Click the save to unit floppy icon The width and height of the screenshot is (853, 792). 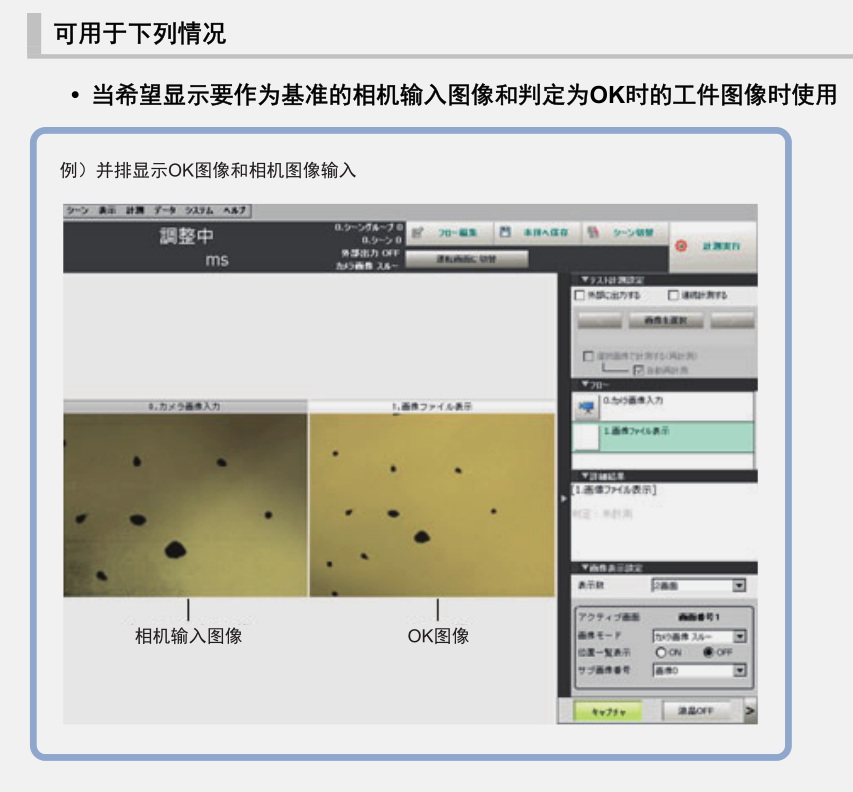point(505,232)
